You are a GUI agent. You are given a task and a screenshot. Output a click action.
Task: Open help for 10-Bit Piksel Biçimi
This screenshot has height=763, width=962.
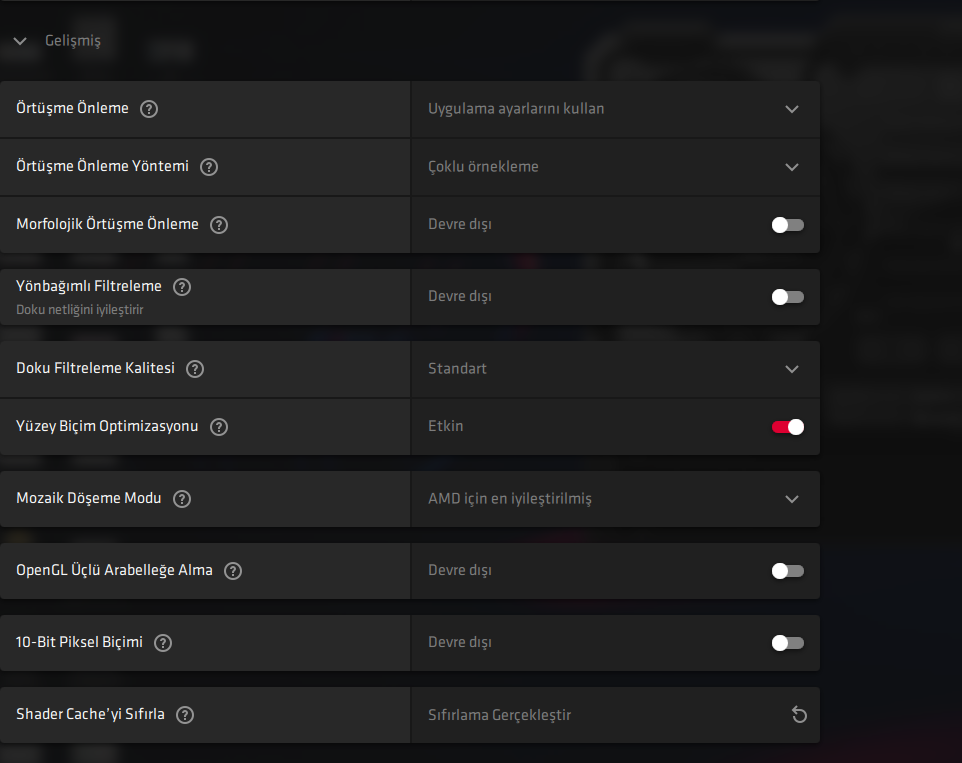[x=163, y=643]
